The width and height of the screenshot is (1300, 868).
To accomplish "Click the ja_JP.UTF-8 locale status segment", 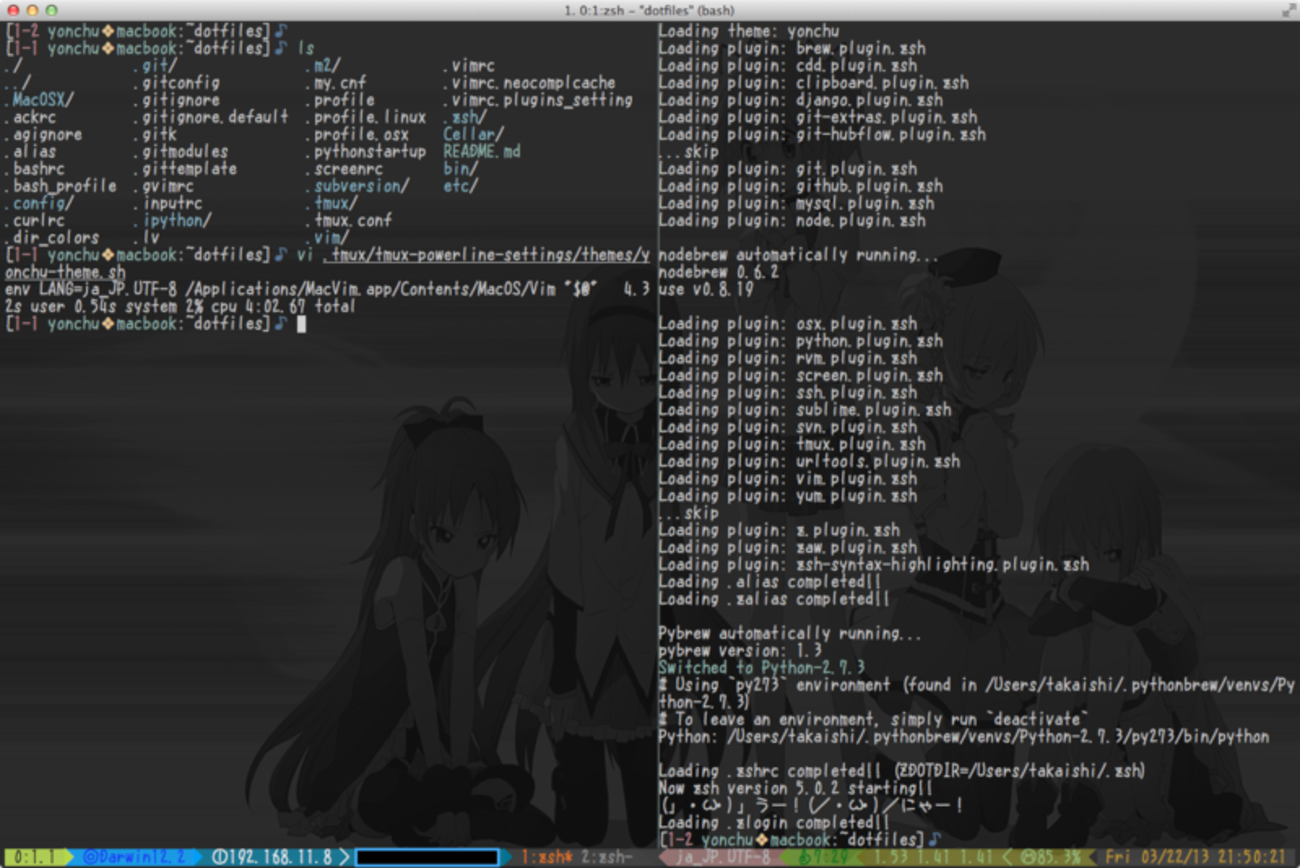I will (x=723, y=857).
